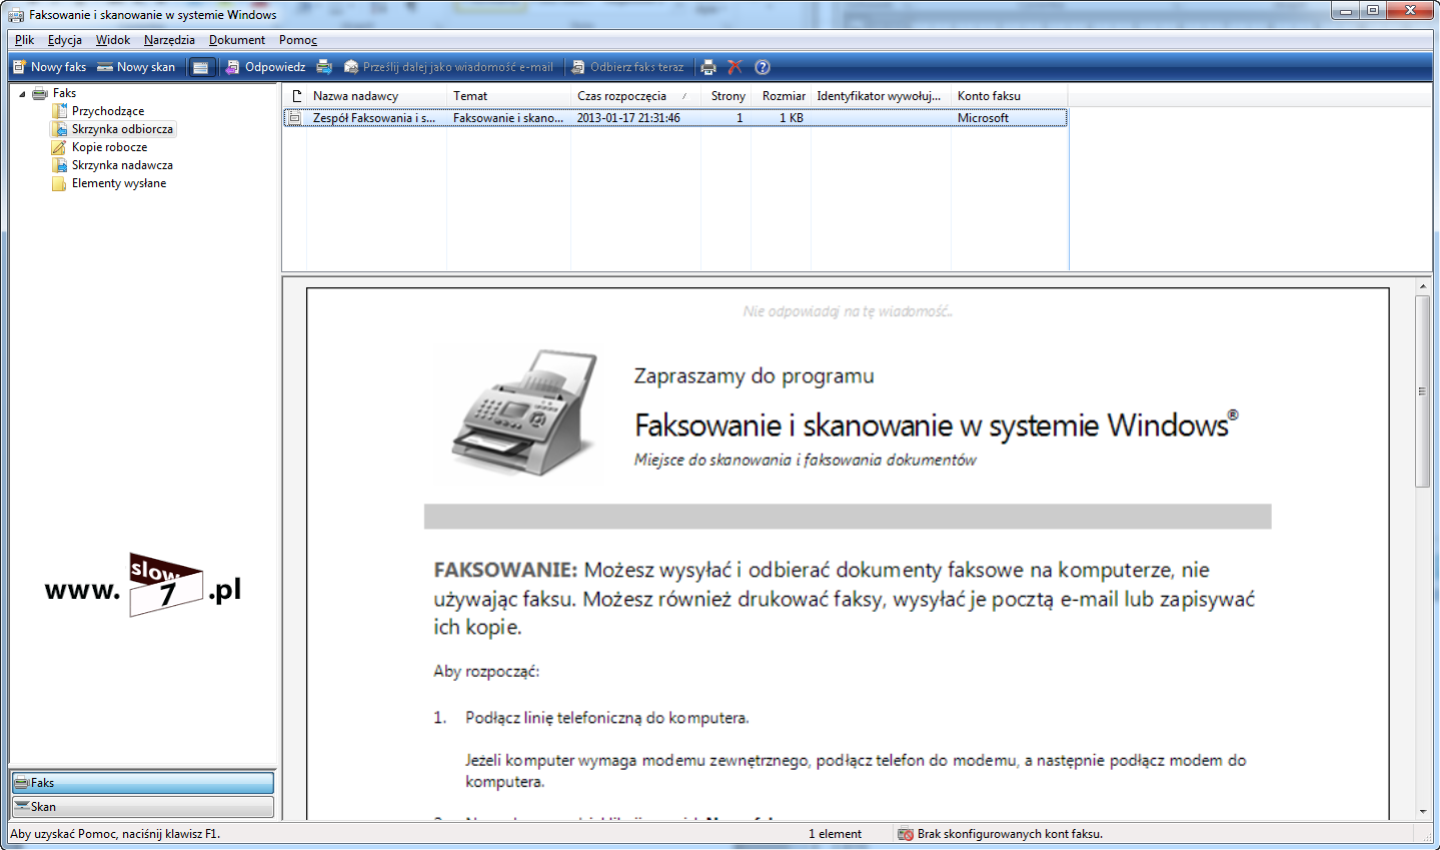Sort by Identyfikator wywołującego column header
The height and width of the screenshot is (850, 1440).
click(x=880, y=96)
